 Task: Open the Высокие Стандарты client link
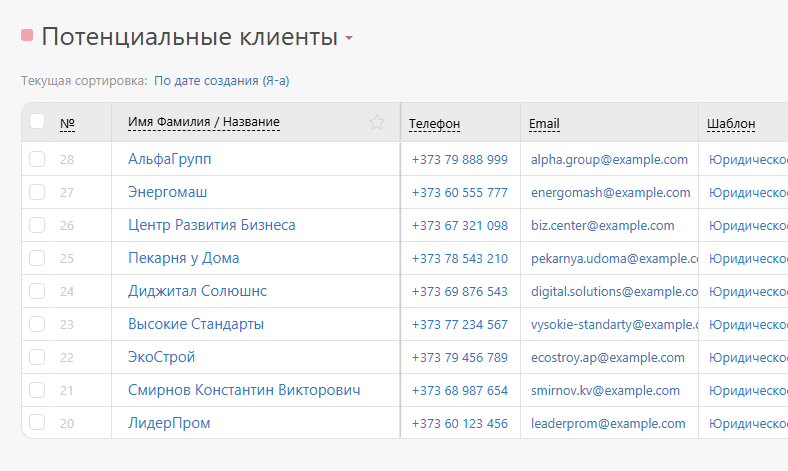[x=195, y=324]
